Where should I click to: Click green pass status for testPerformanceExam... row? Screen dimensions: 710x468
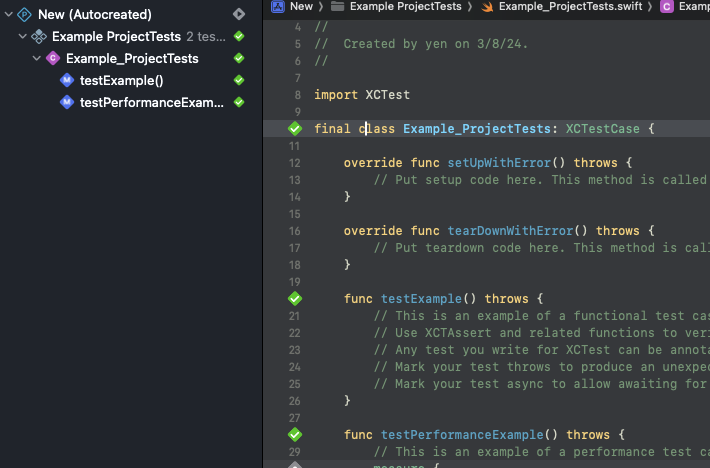239,102
